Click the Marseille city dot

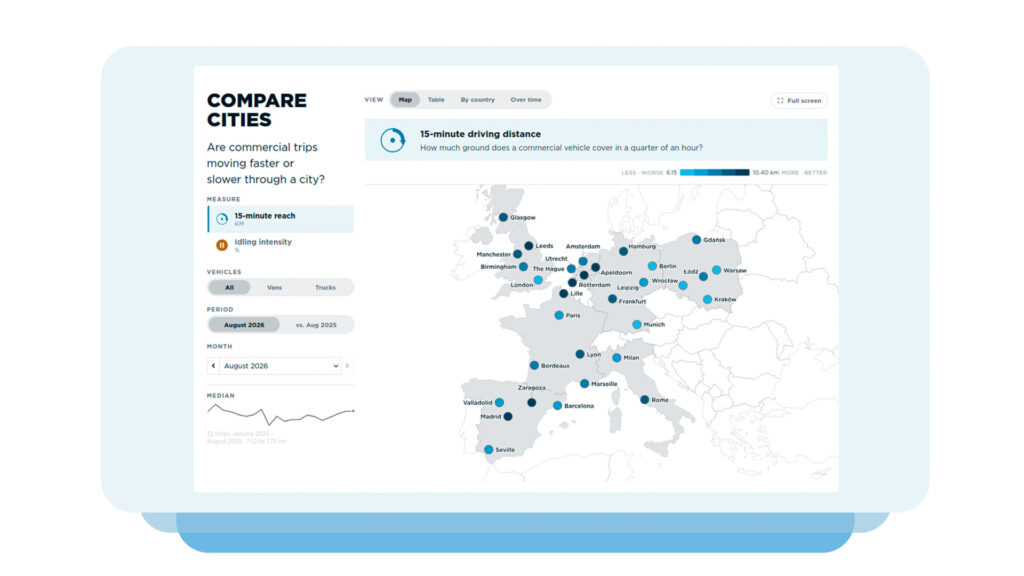coord(584,384)
